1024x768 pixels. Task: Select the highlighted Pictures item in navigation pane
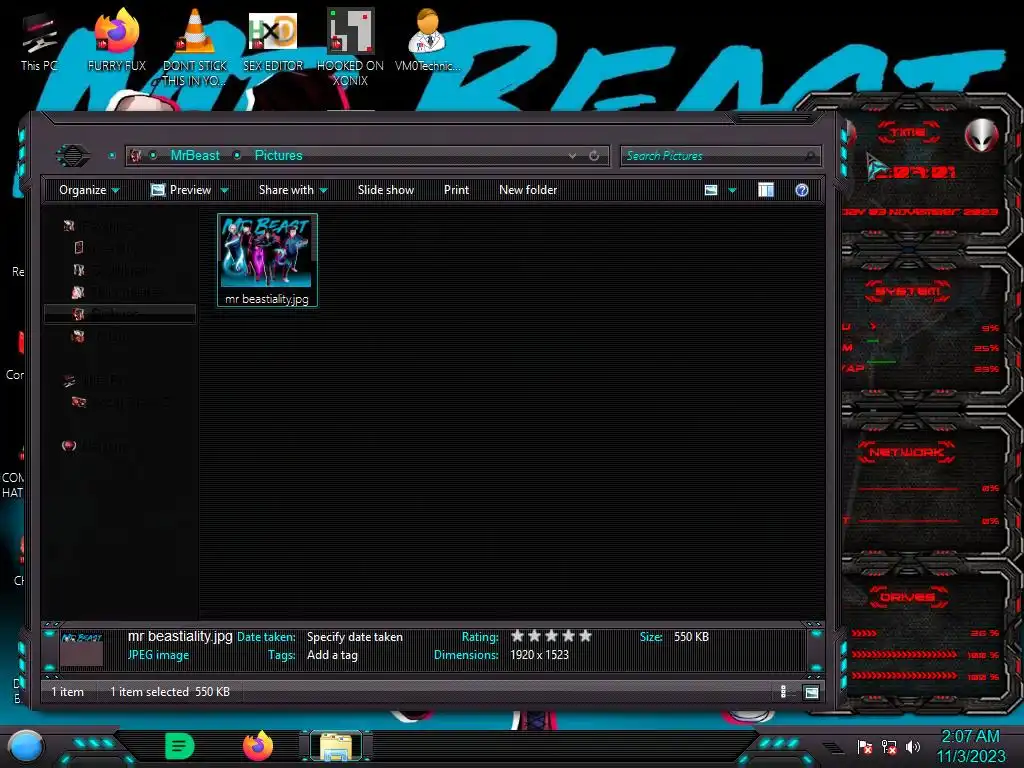click(120, 314)
